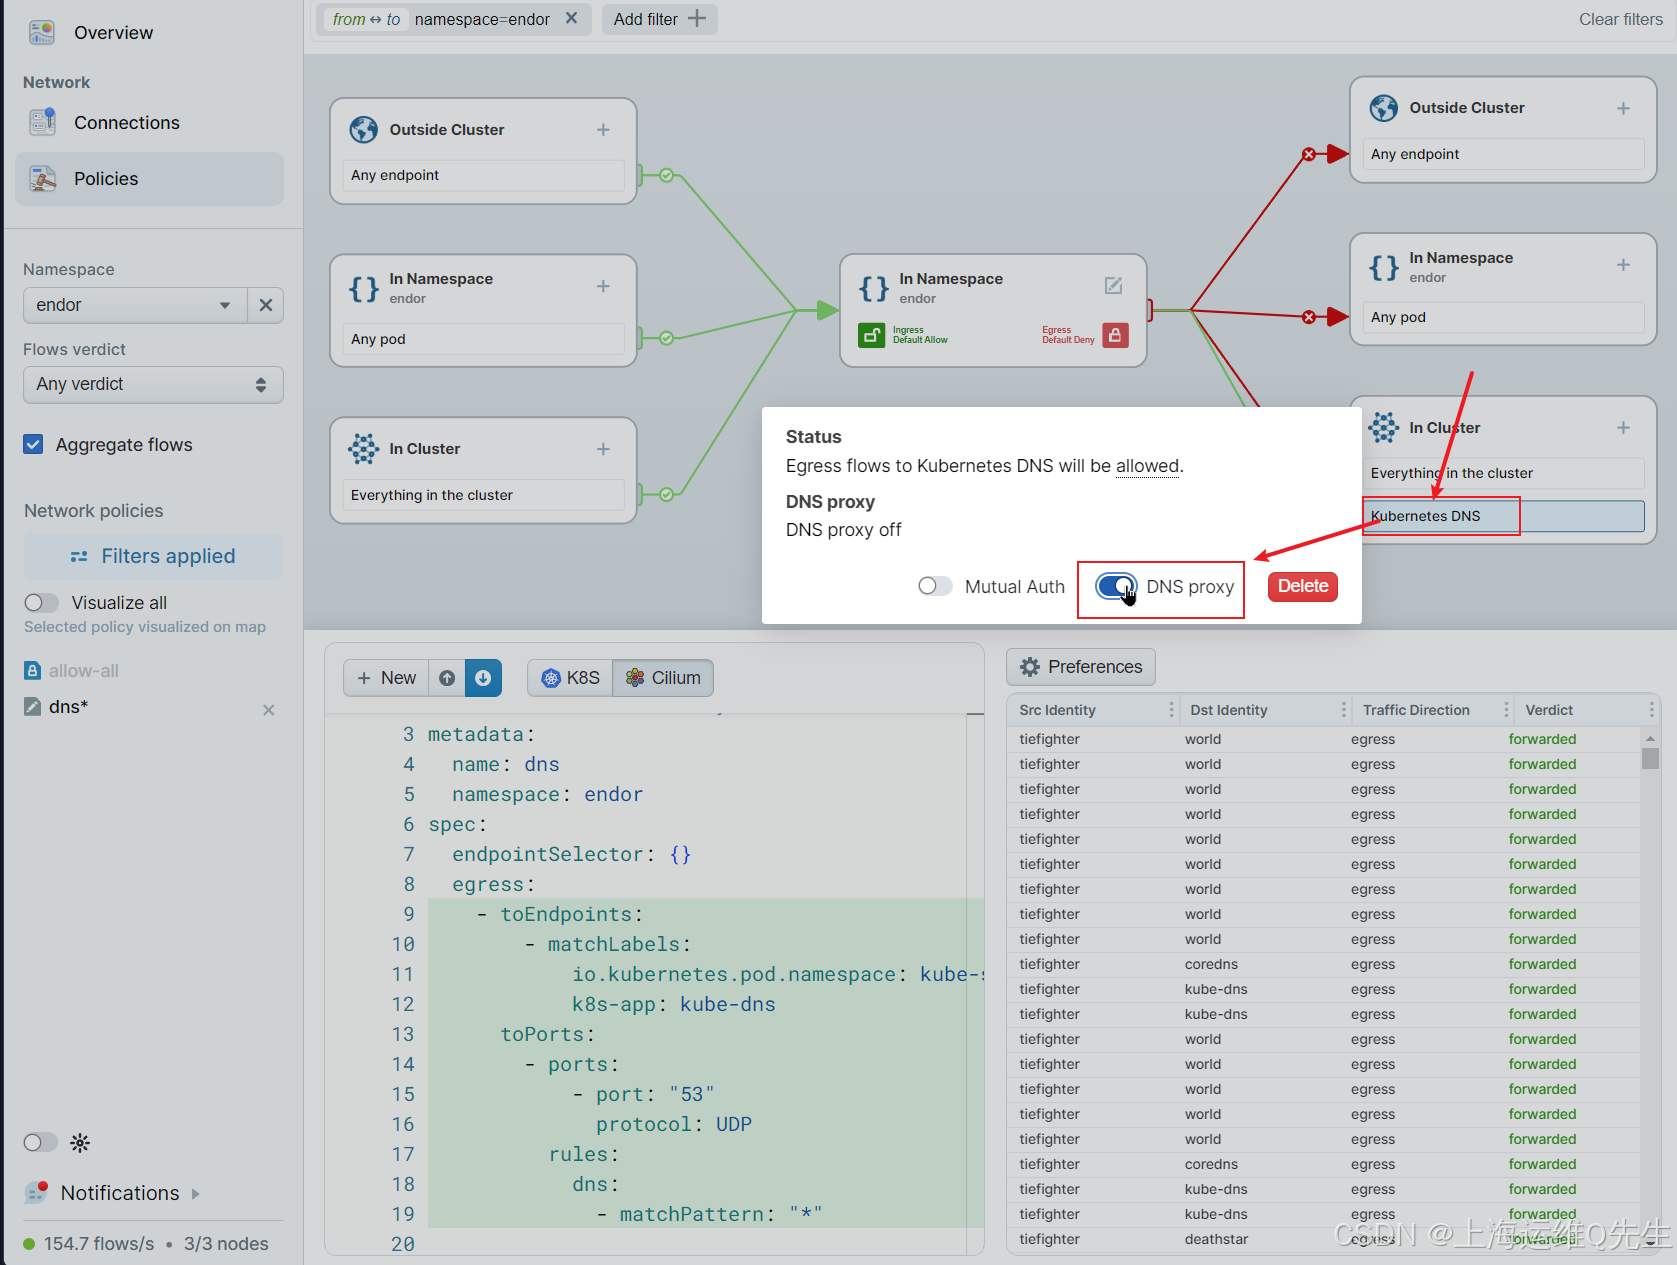The width and height of the screenshot is (1677, 1265).
Task: Click the green ingress check on Any pod
Action: click(x=666, y=338)
